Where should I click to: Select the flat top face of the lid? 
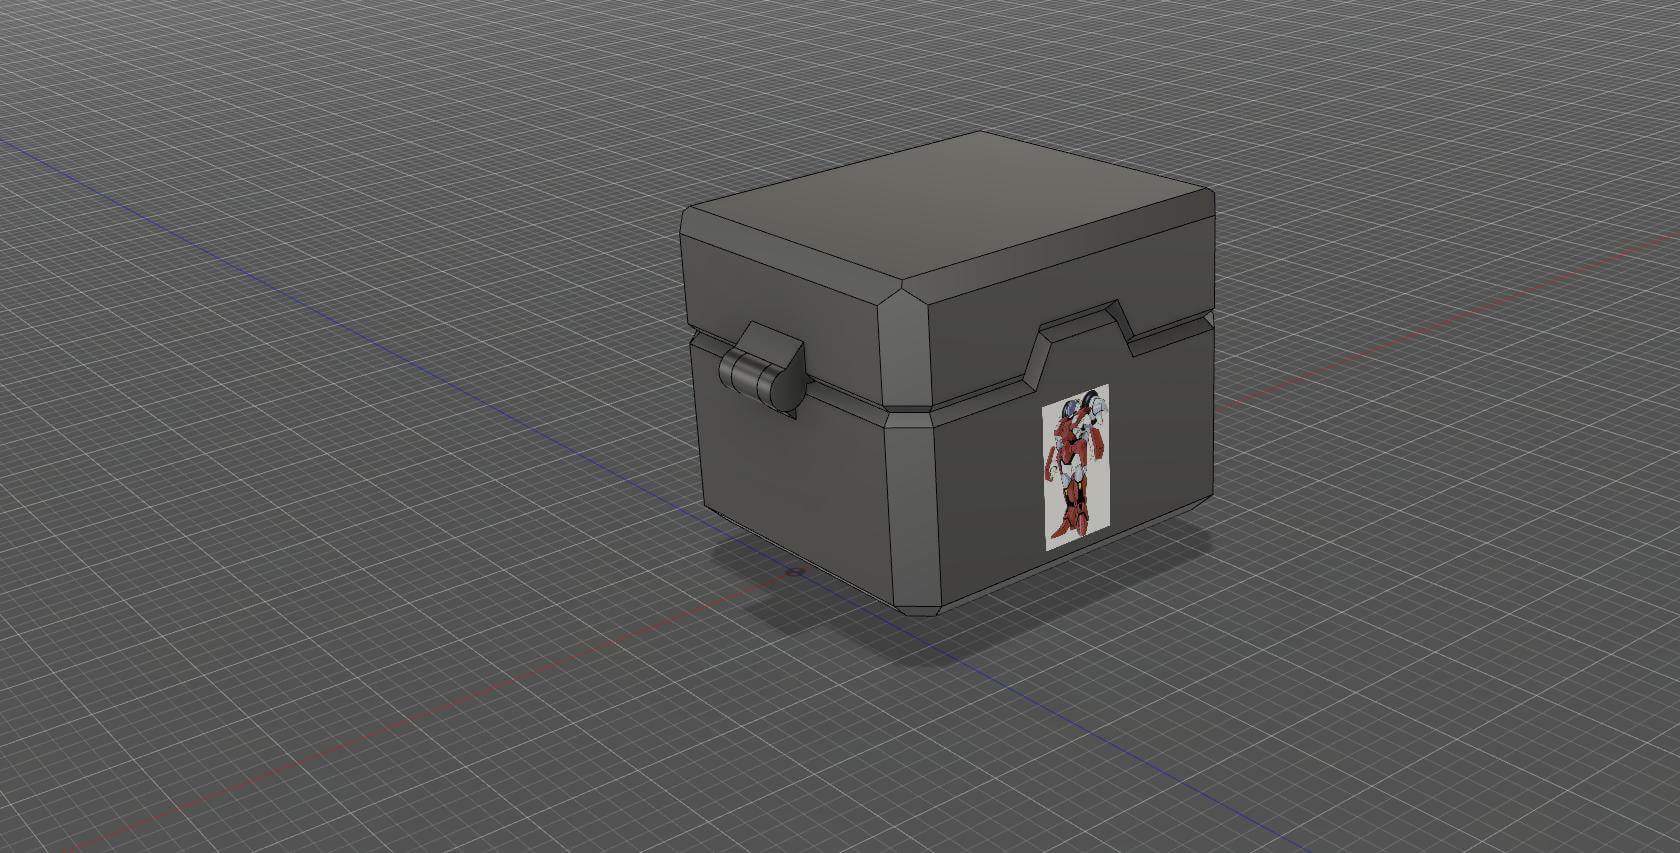(950, 207)
